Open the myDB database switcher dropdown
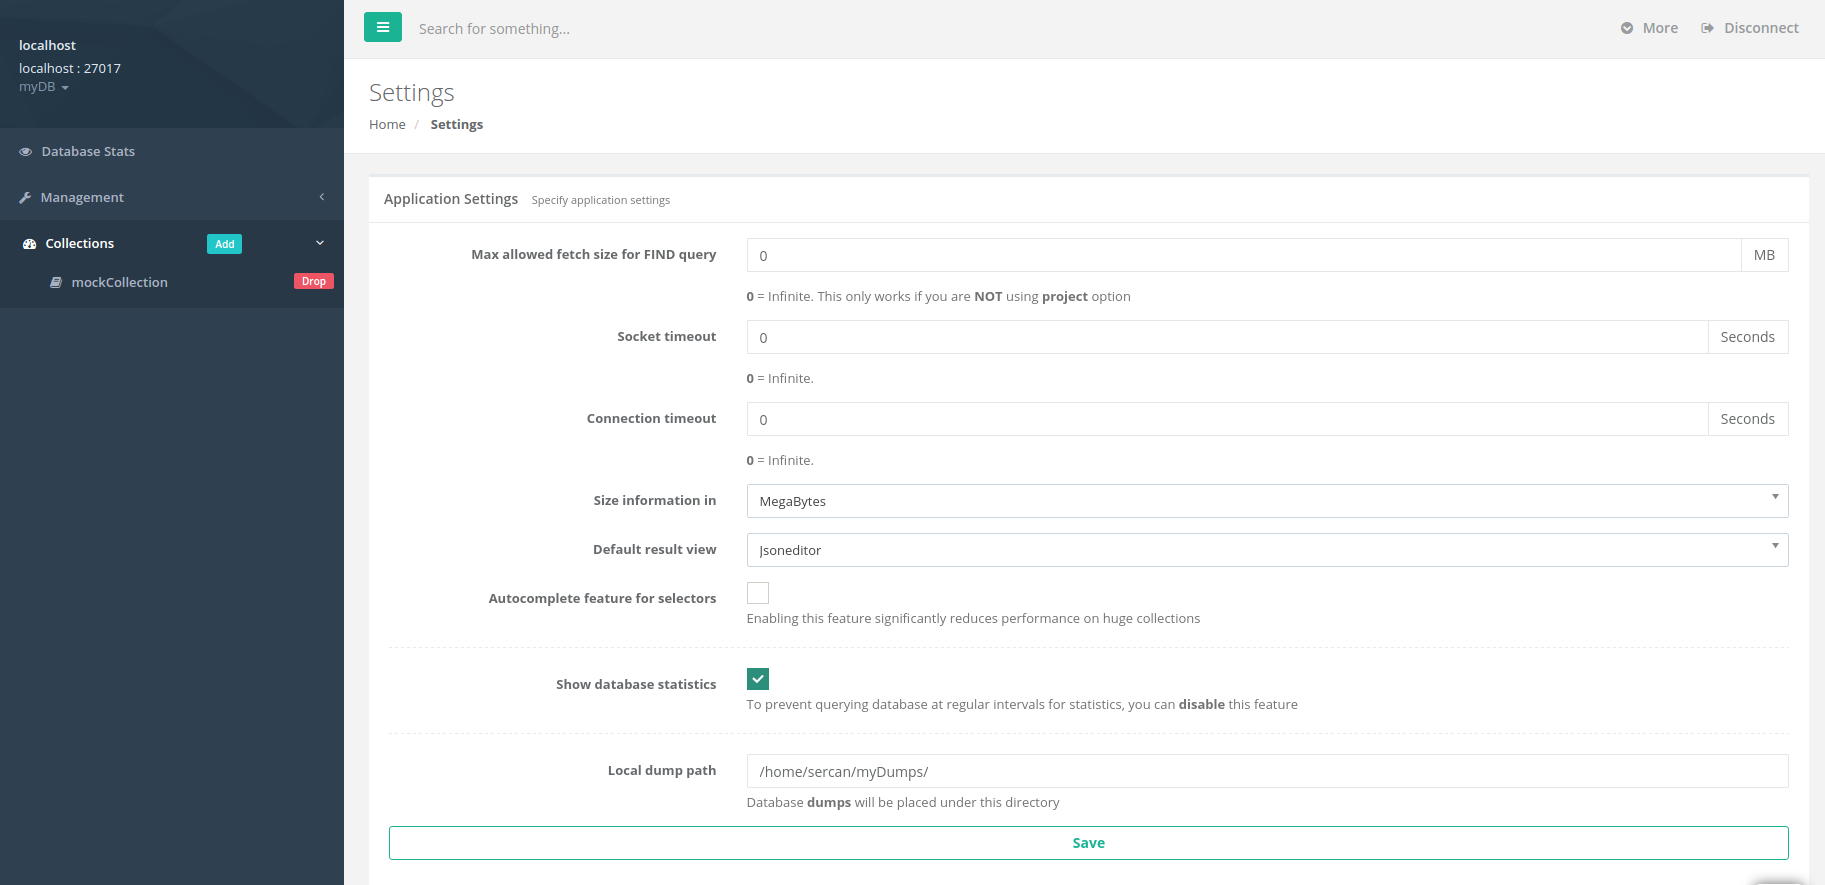The image size is (1825, 885). [x=44, y=87]
